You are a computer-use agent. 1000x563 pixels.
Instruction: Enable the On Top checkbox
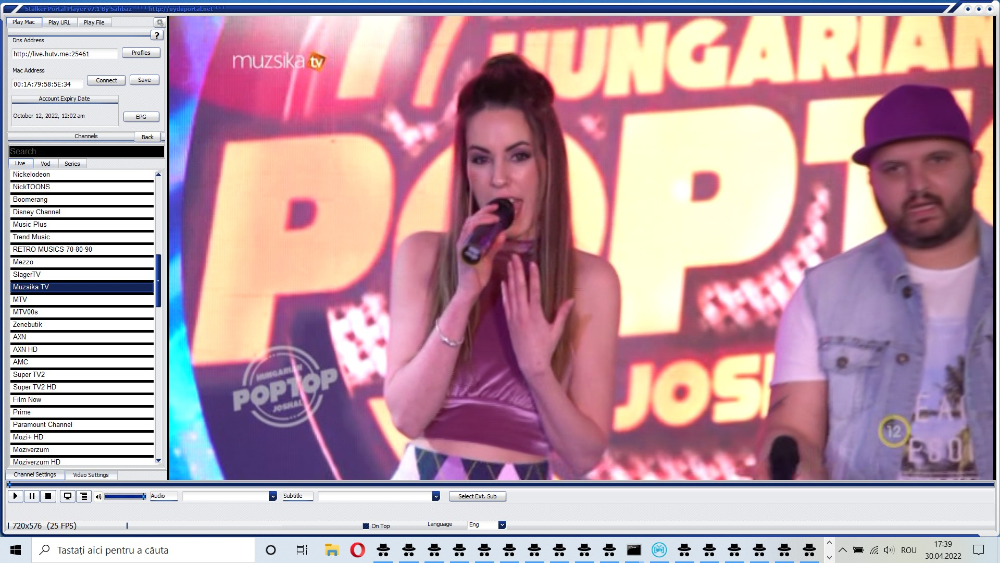366,526
